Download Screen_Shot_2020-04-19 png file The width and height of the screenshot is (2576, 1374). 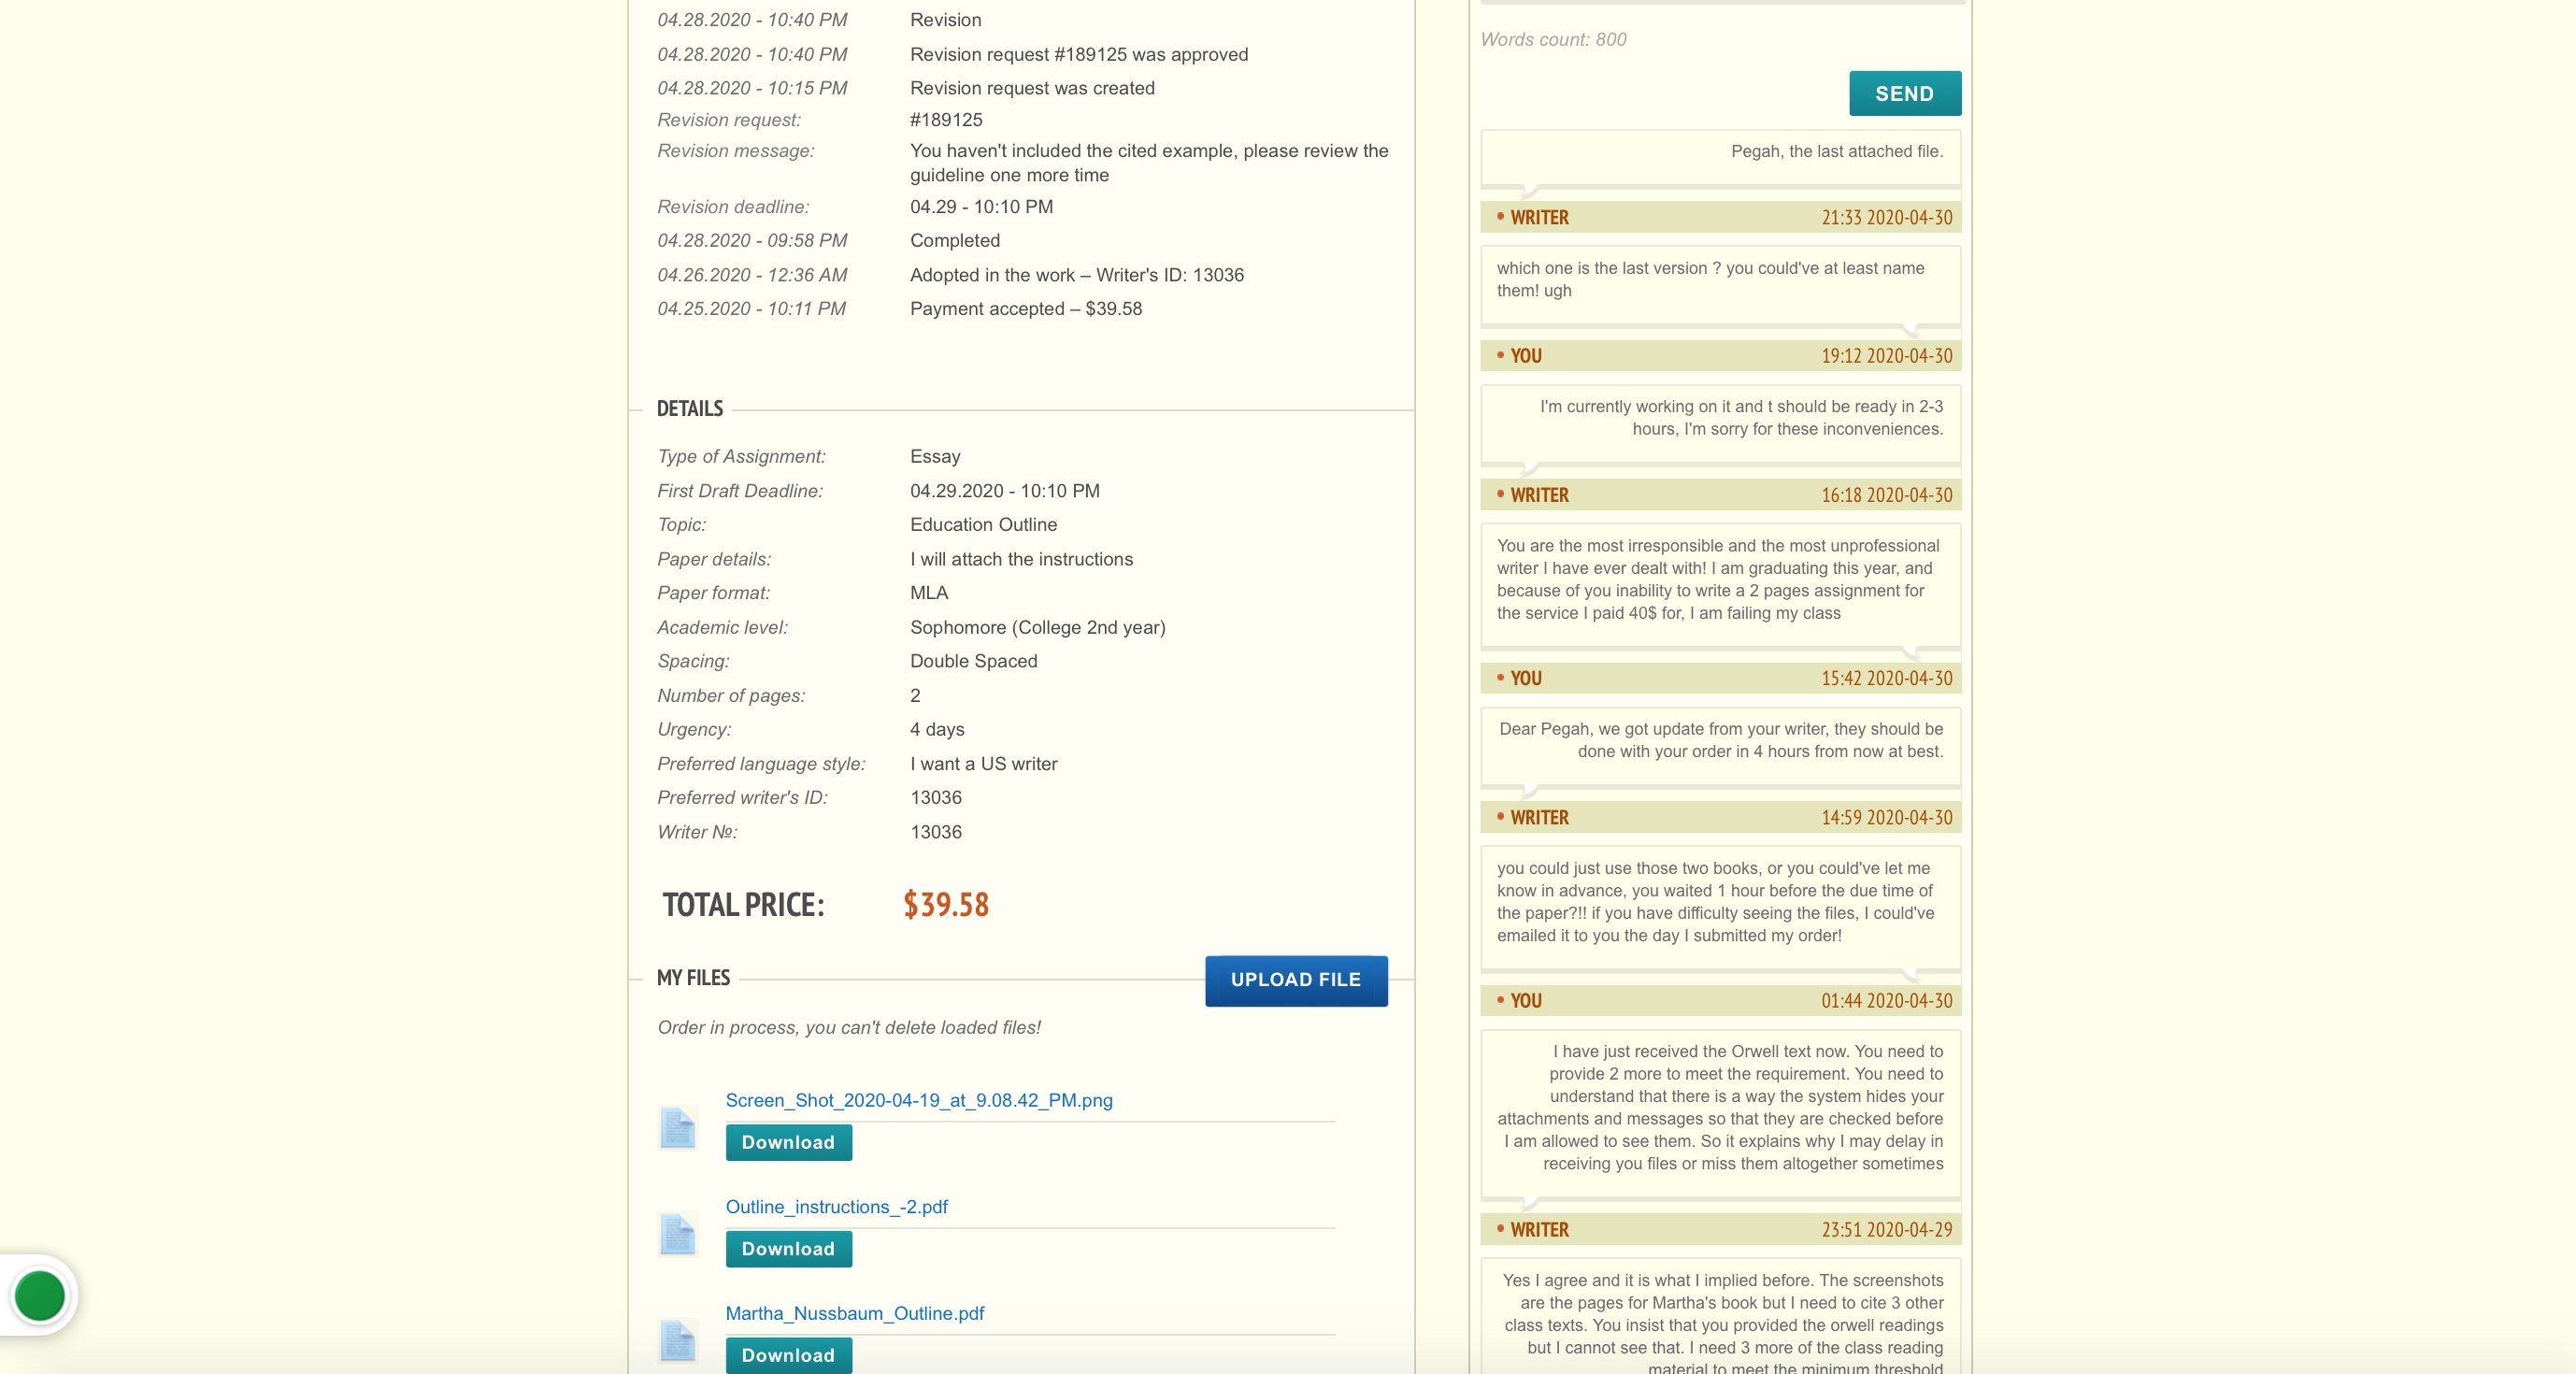coord(788,1142)
